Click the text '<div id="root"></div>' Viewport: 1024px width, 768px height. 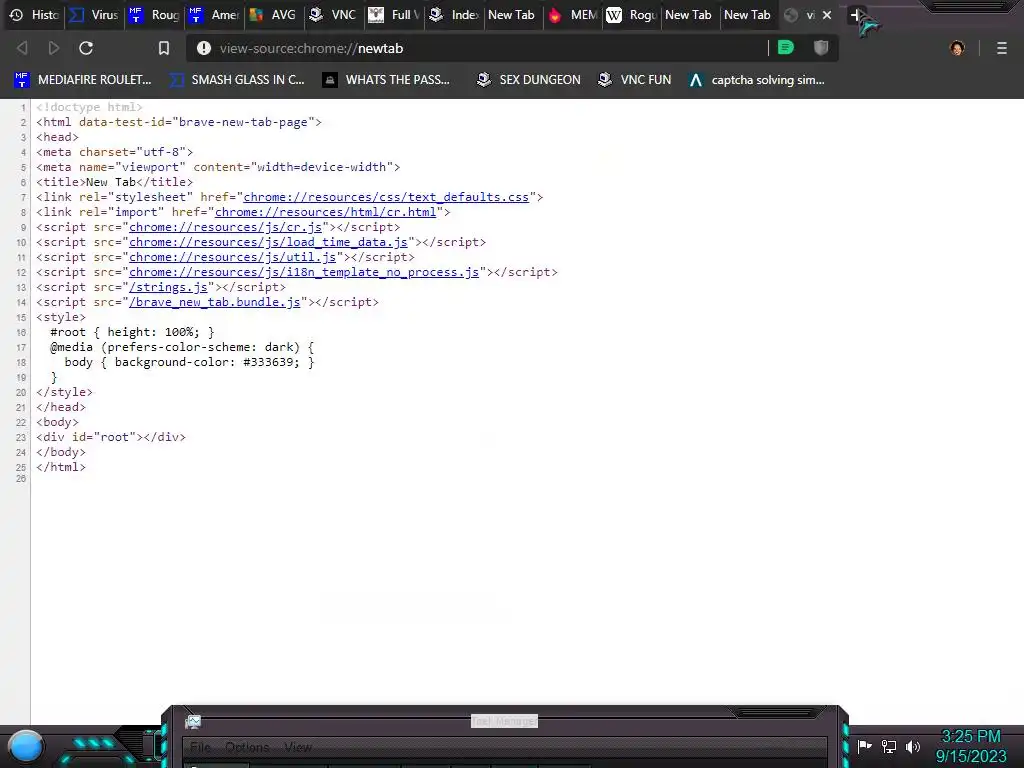(111, 438)
